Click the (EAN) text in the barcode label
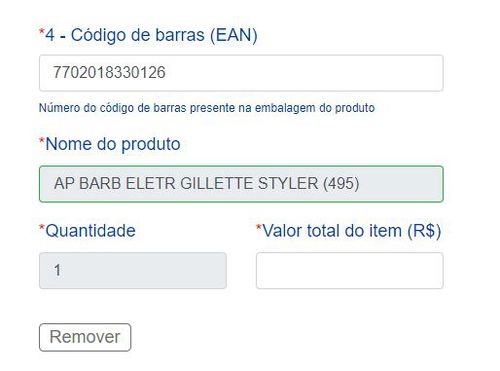Screen dimensions: 500x371 [234, 35]
